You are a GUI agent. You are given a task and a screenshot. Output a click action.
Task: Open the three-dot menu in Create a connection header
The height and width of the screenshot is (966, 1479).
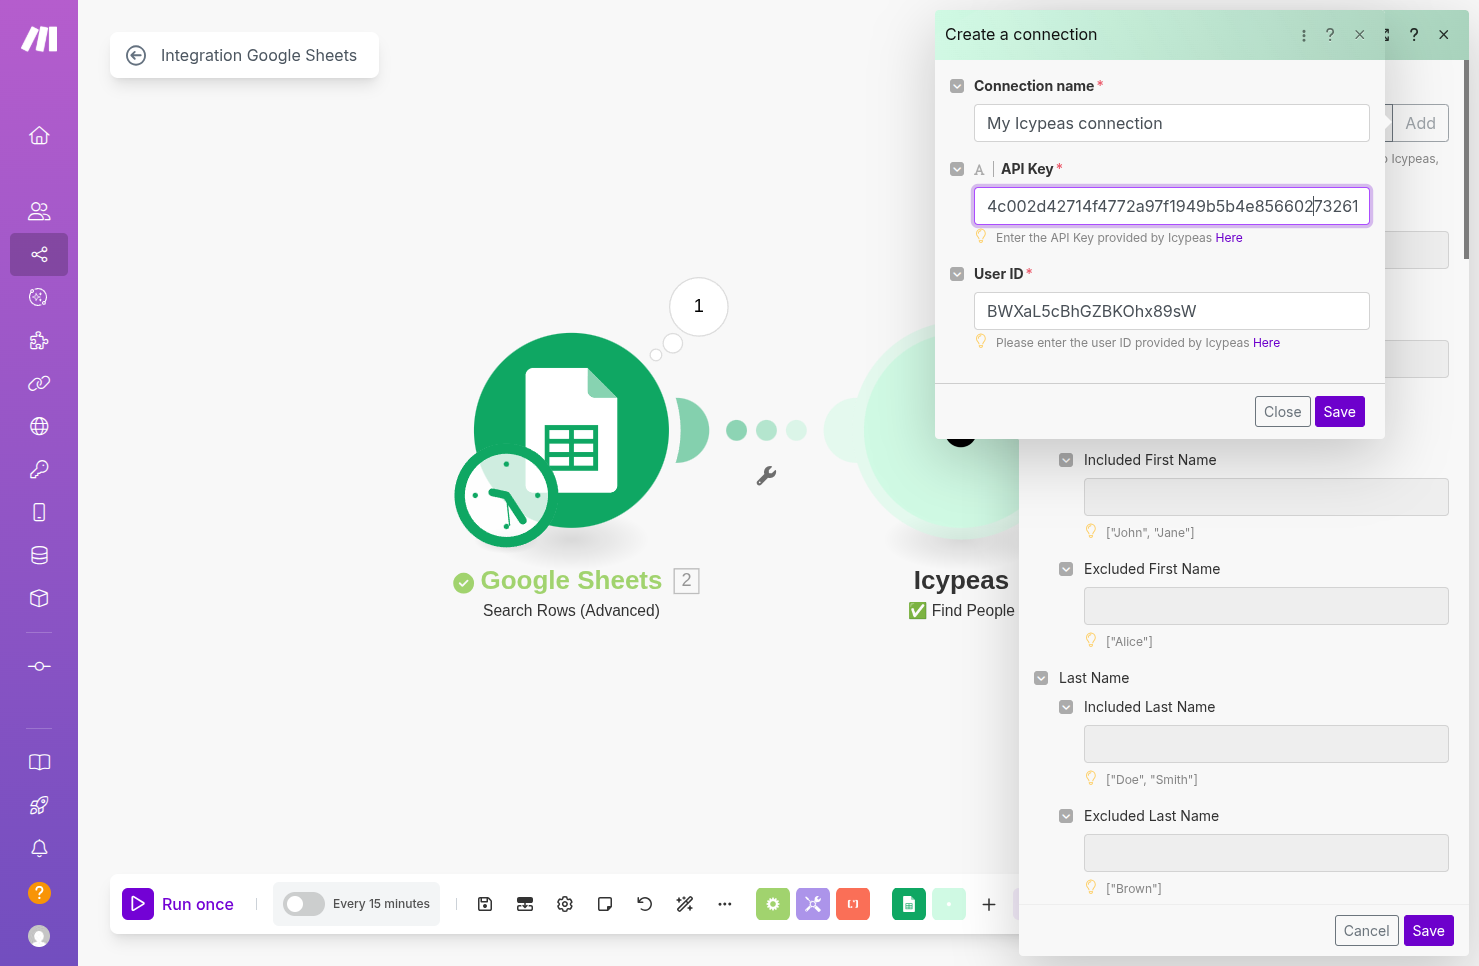[x=1304, y=35]
